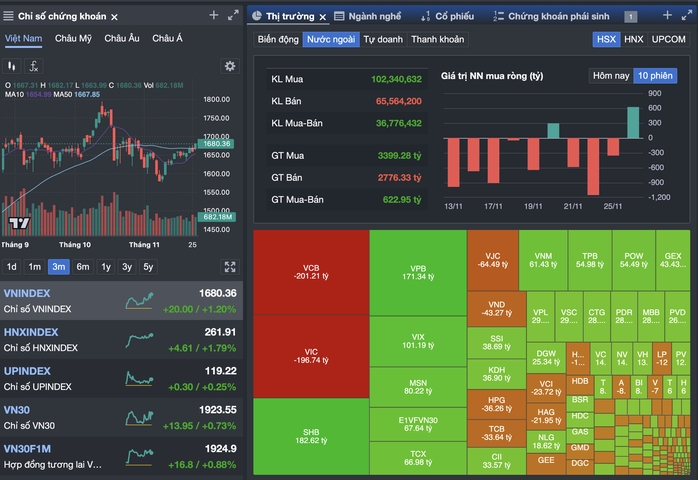The height and width of the screenshot is (480, 698).
Task: Close the Thị trường tab
Action: pos(324,17)
